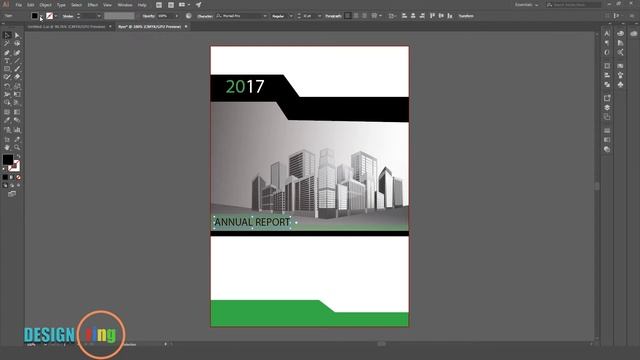This screenshot has width=640, height=360.
Task: Open the font size dropdown
Action: 320,16
